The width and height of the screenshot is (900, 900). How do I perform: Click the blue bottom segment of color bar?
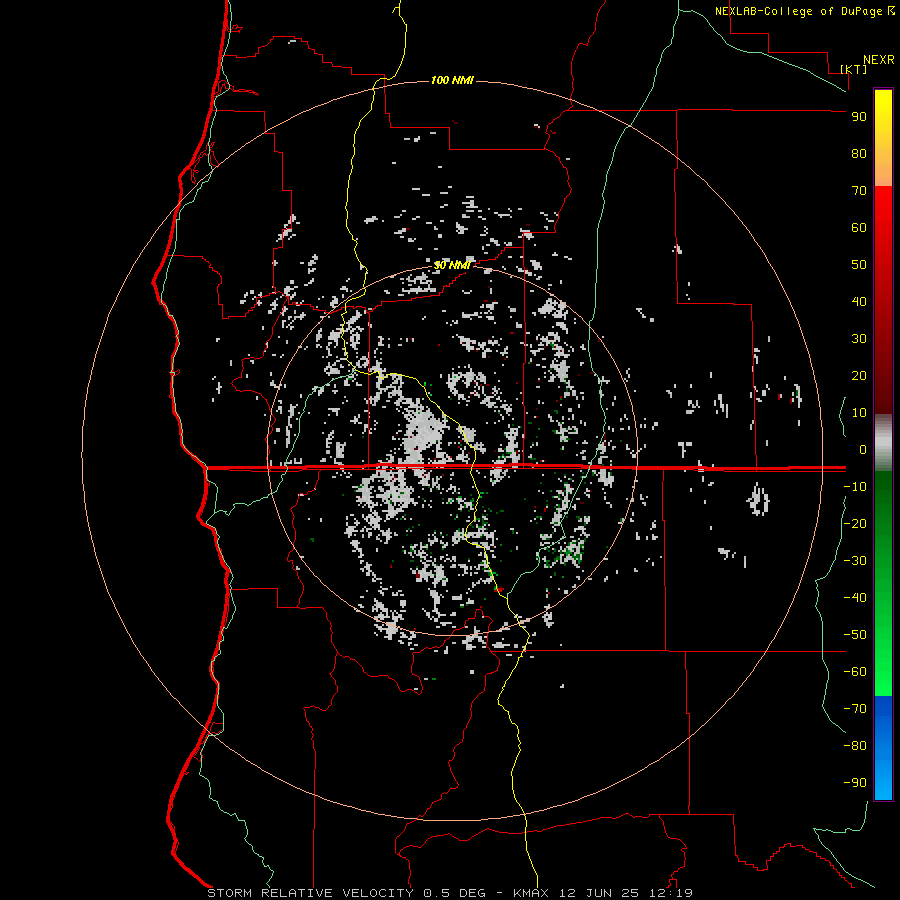(883, 748)
